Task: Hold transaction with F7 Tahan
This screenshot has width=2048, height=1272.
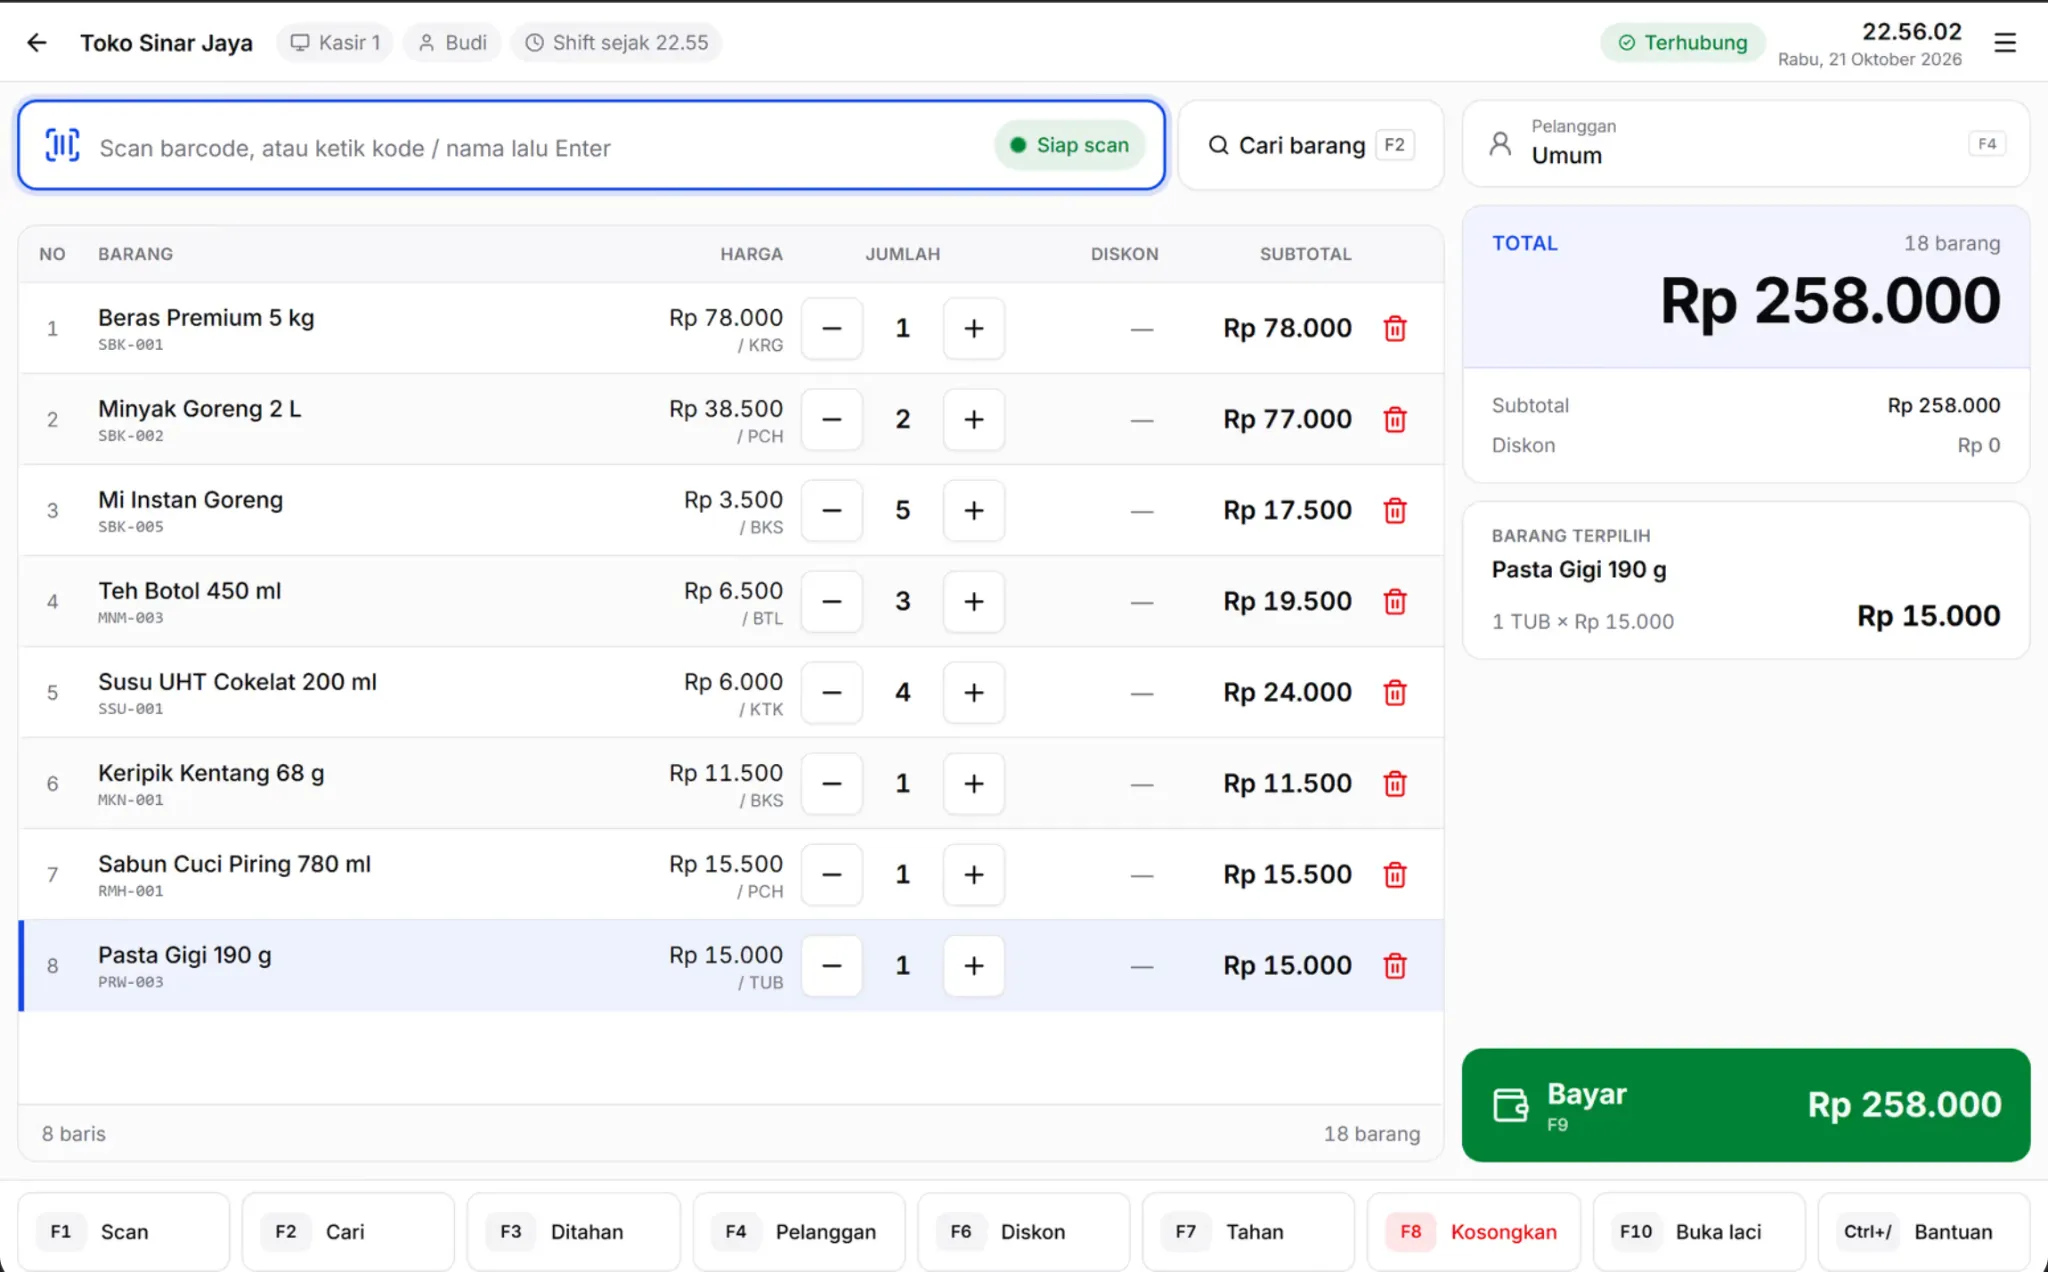Action: point(1248,1231)
